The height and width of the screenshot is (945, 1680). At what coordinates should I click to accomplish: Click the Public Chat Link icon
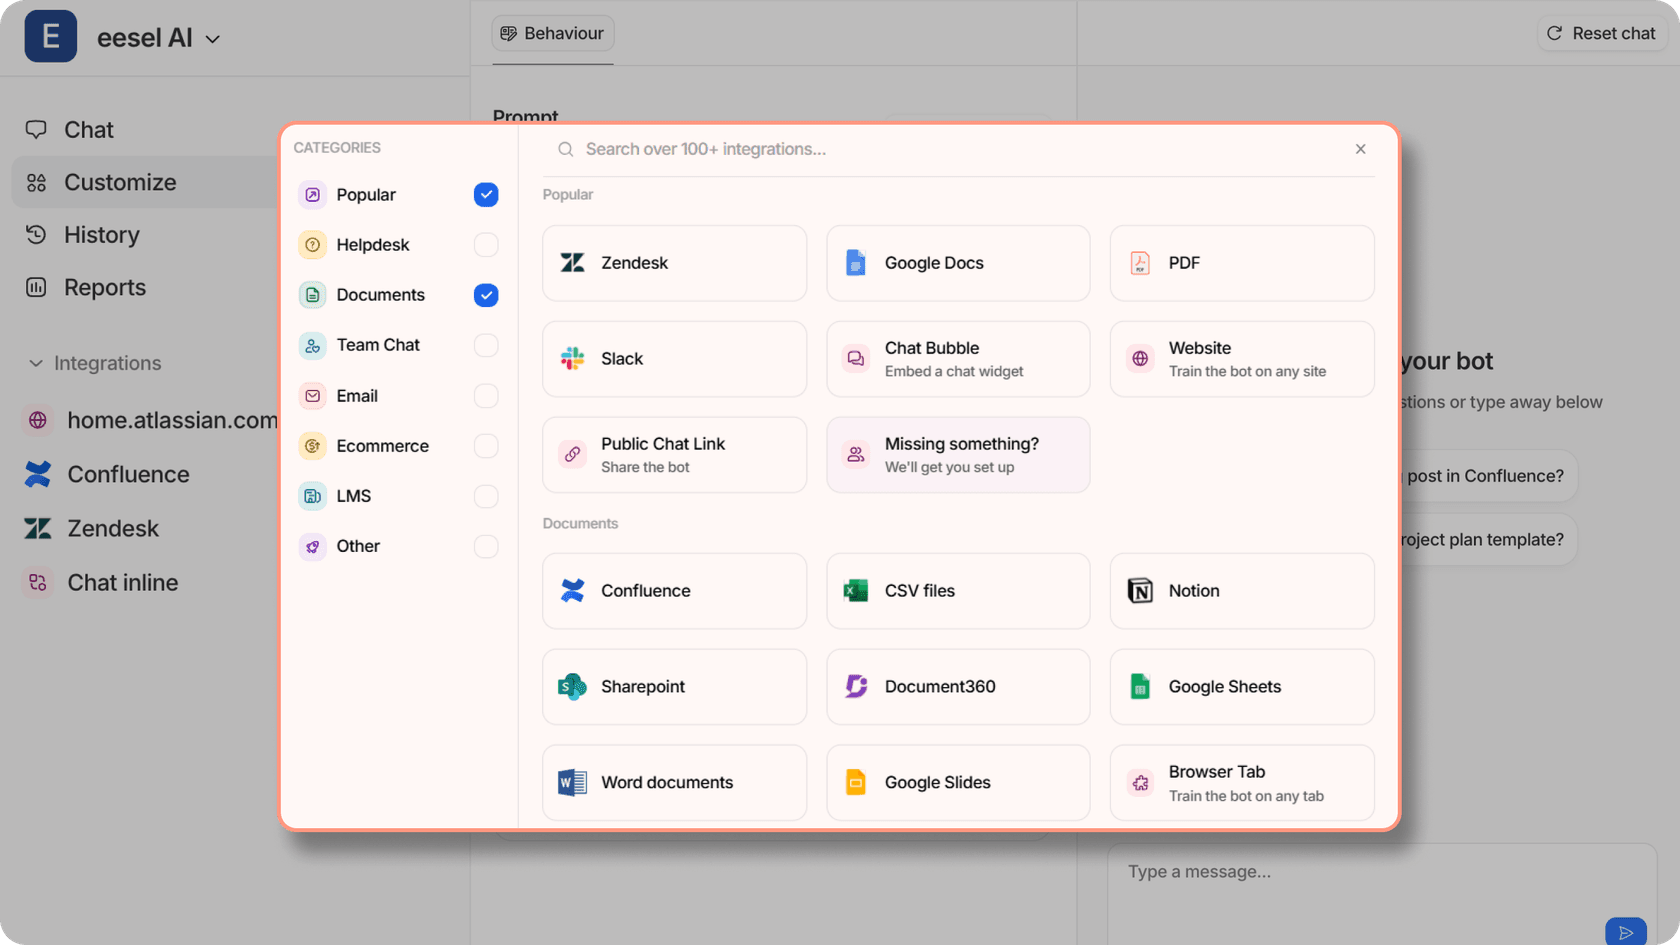coord(572,455)
